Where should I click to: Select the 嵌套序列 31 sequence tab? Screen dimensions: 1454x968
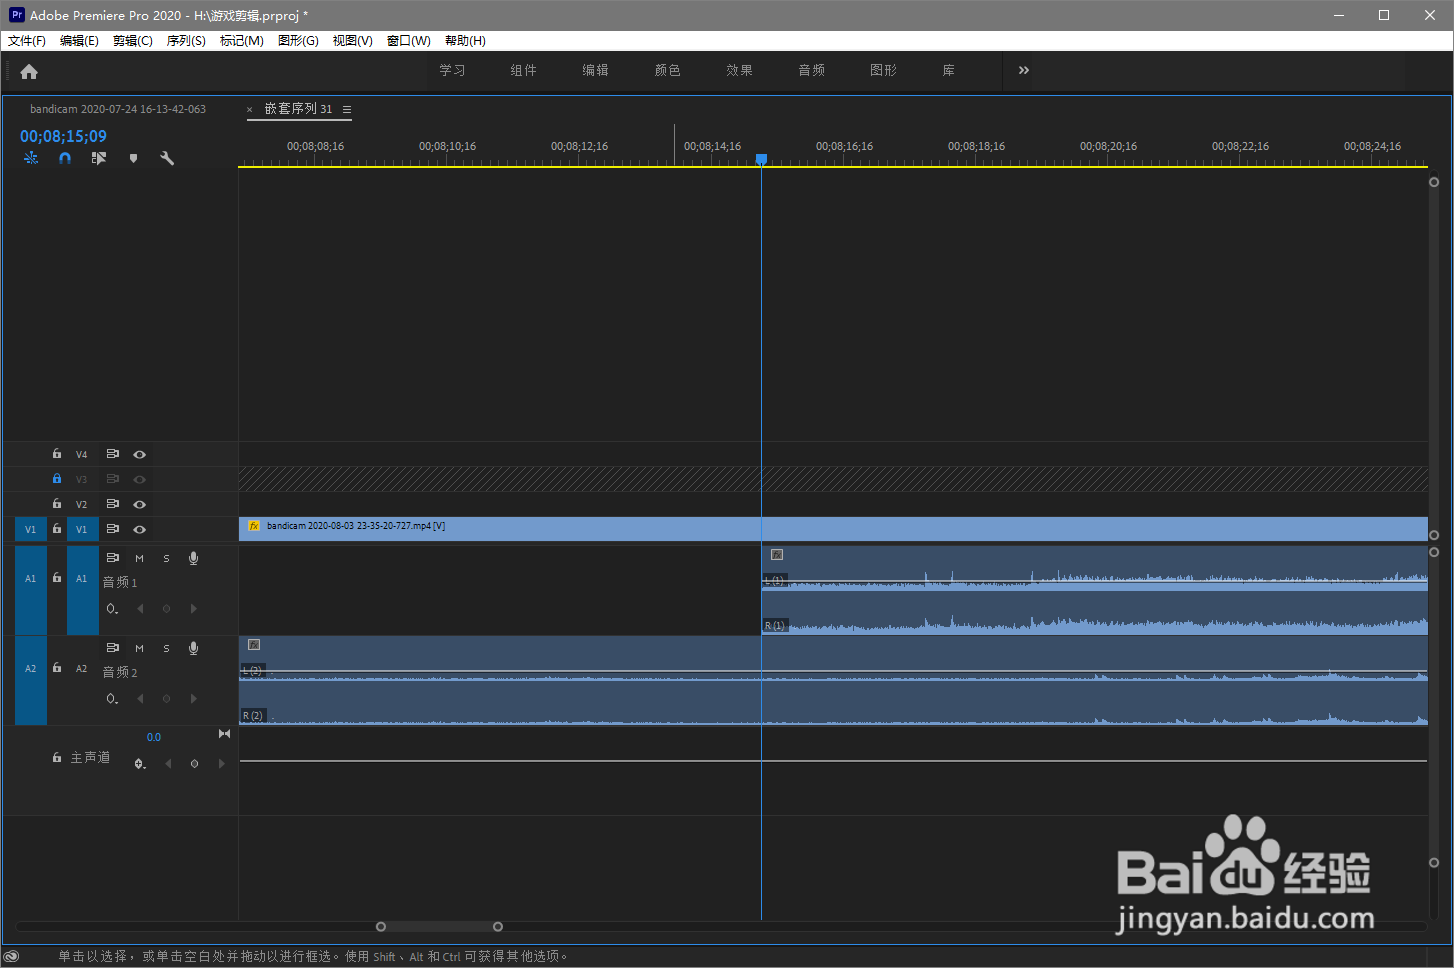[298, 109]
